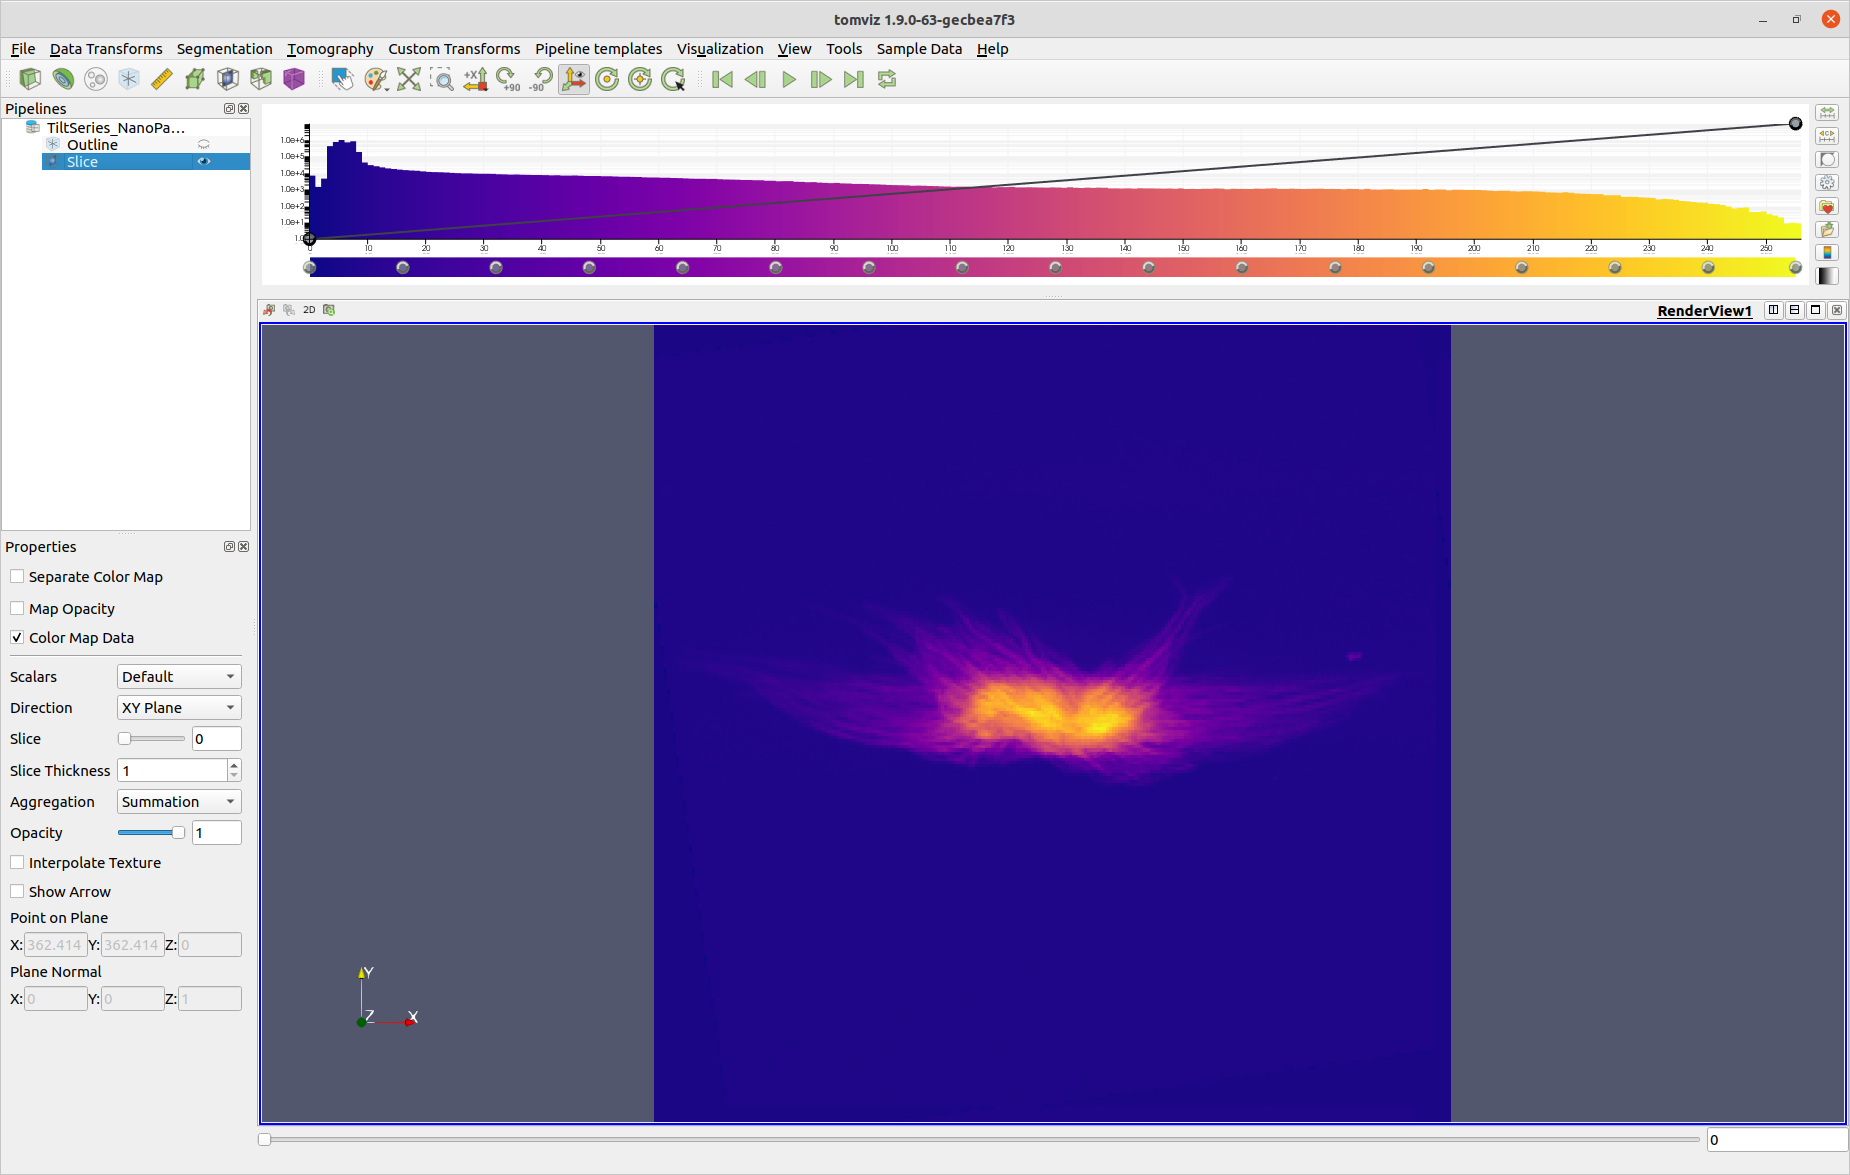Click the Reset Camera crossed-arrows icon

coord(409,79)
